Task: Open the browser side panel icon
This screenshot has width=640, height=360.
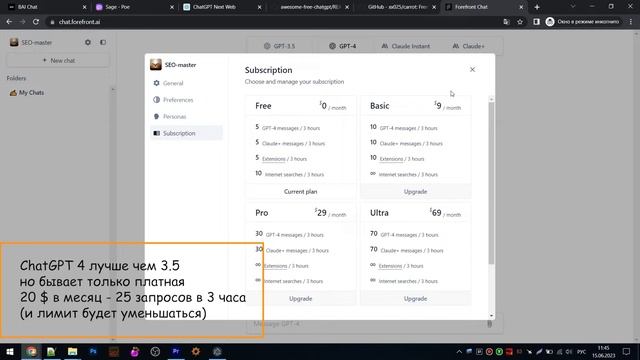Action: coord(536,22)
